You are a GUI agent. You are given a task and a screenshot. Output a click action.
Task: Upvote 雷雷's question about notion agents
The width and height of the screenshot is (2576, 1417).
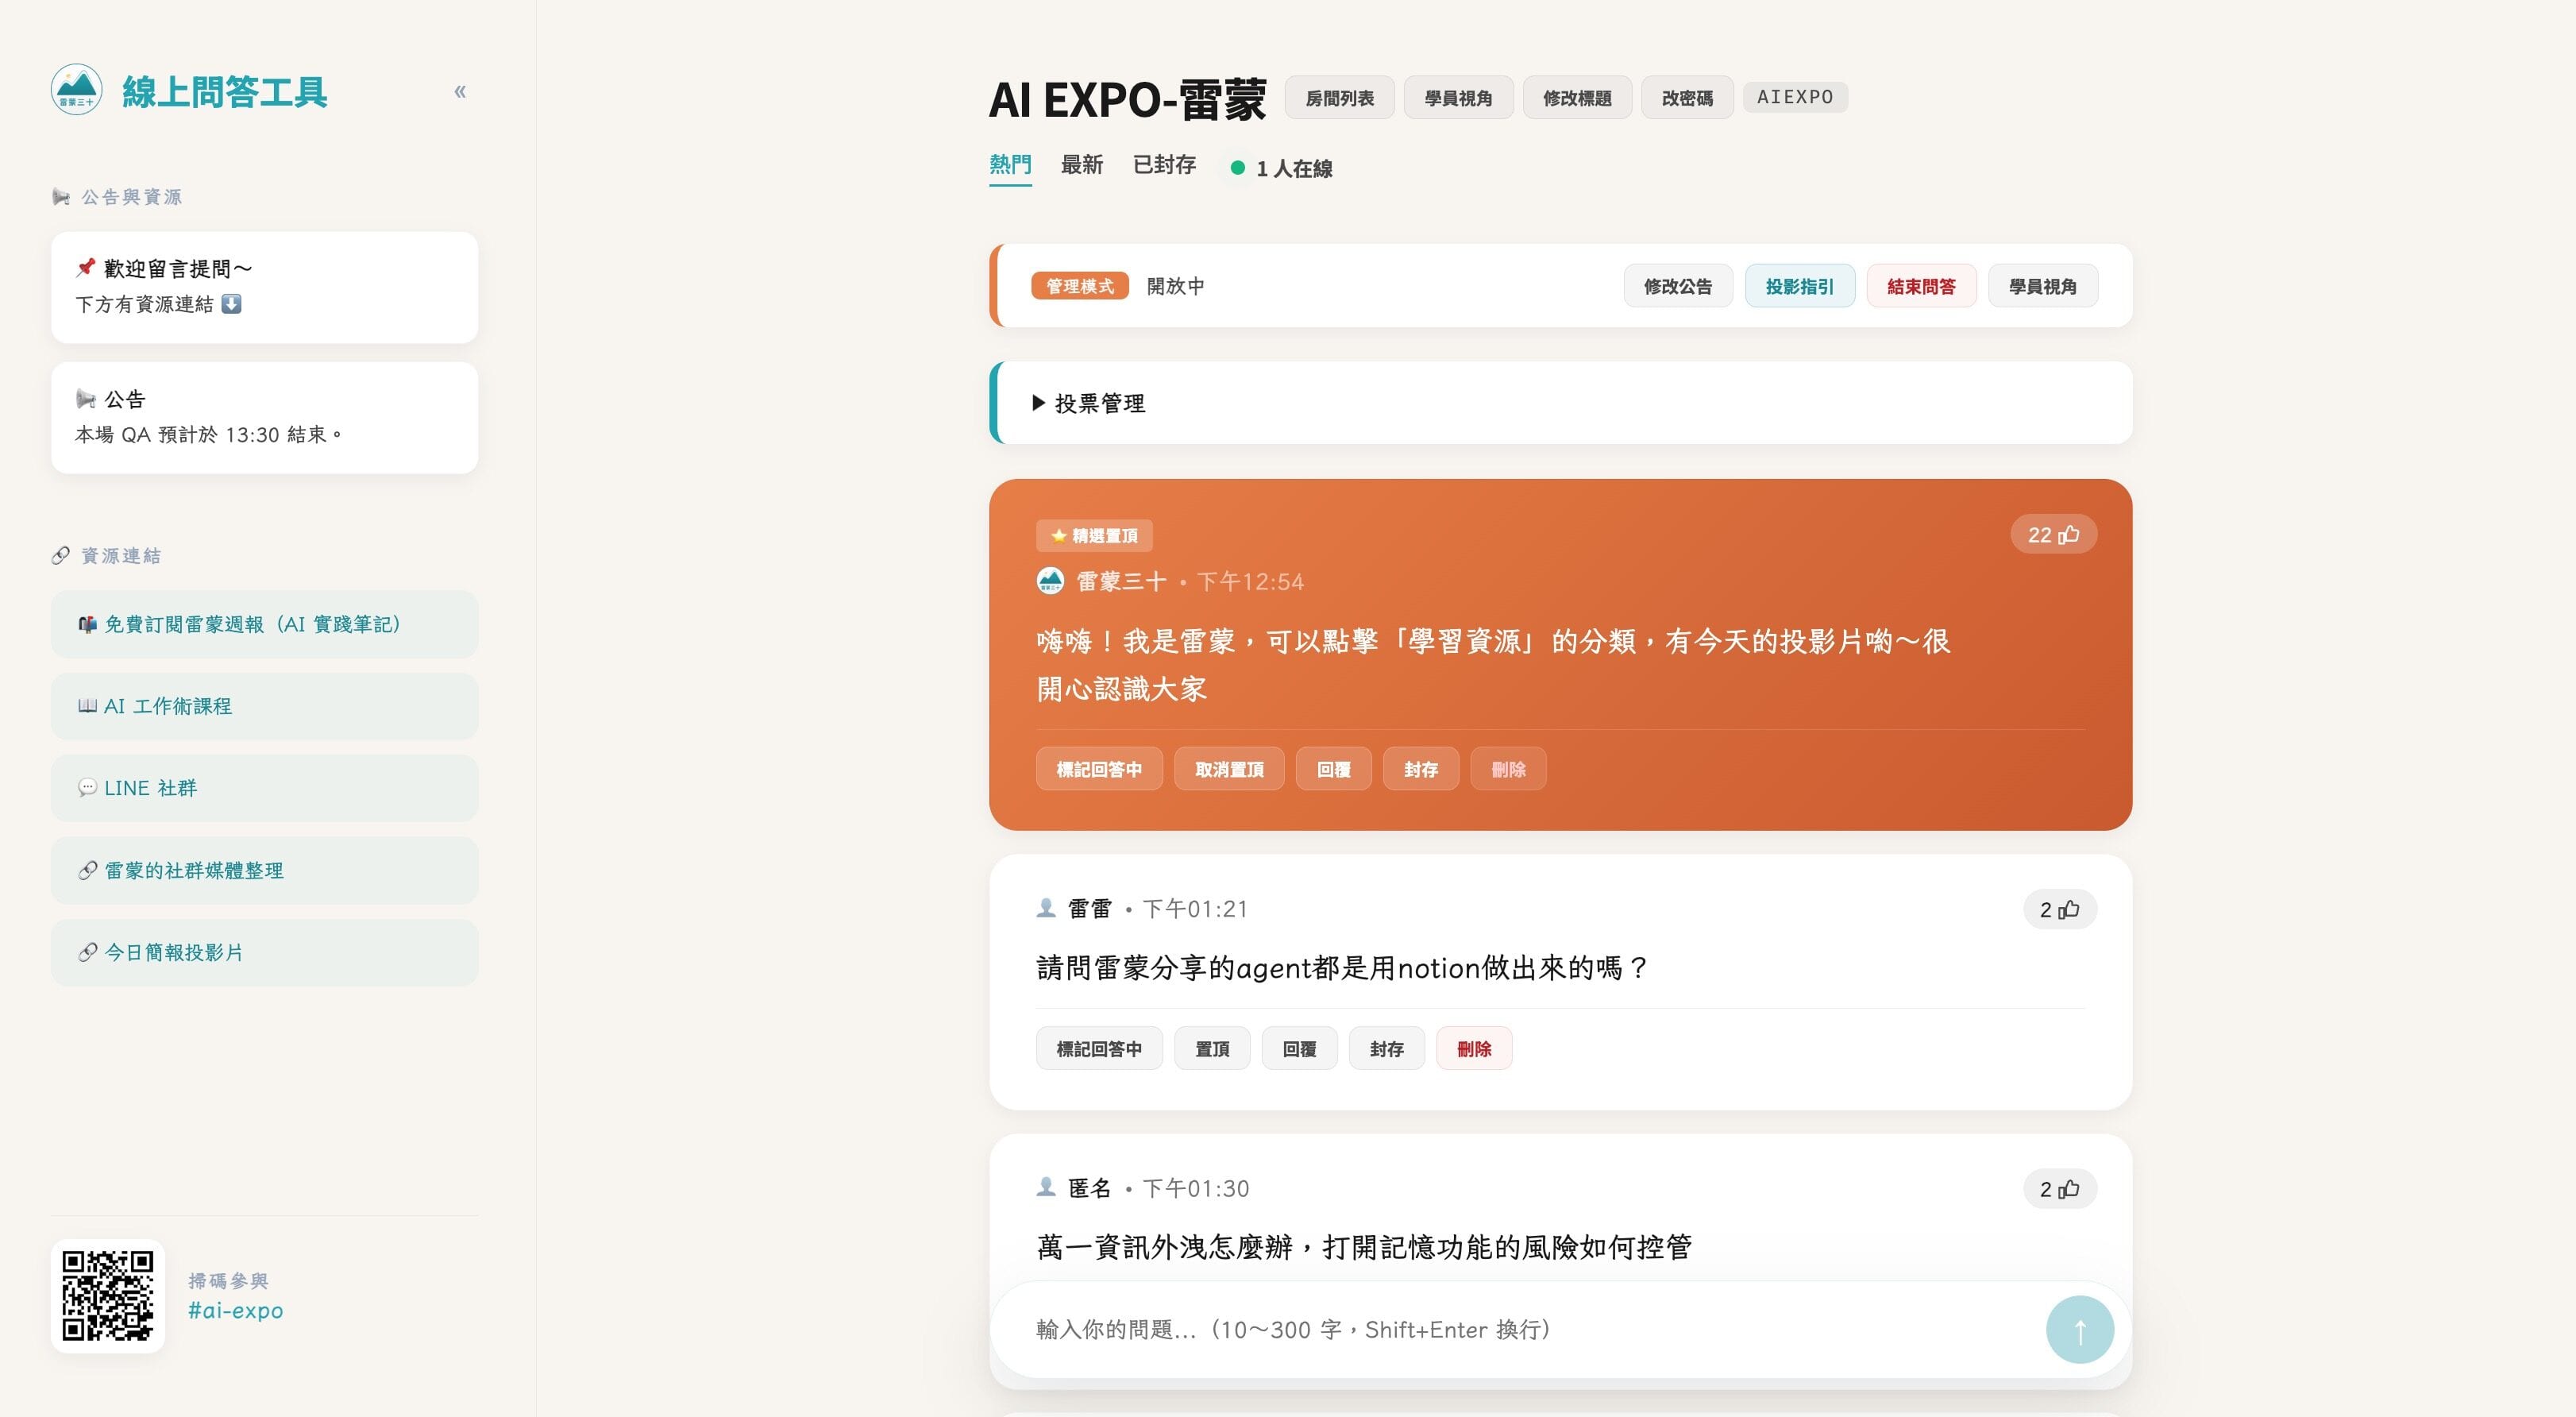[x=2059, y=909]
